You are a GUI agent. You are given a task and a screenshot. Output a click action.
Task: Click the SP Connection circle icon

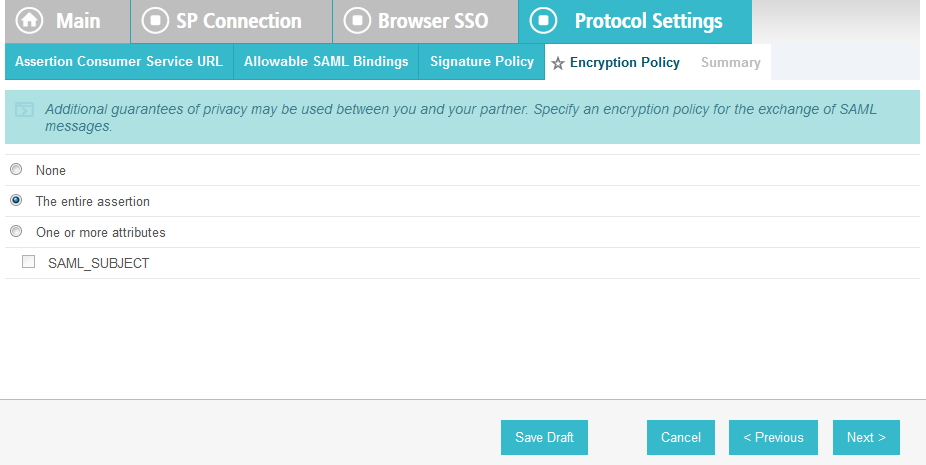pyautogui.click(x=155, y=21)
